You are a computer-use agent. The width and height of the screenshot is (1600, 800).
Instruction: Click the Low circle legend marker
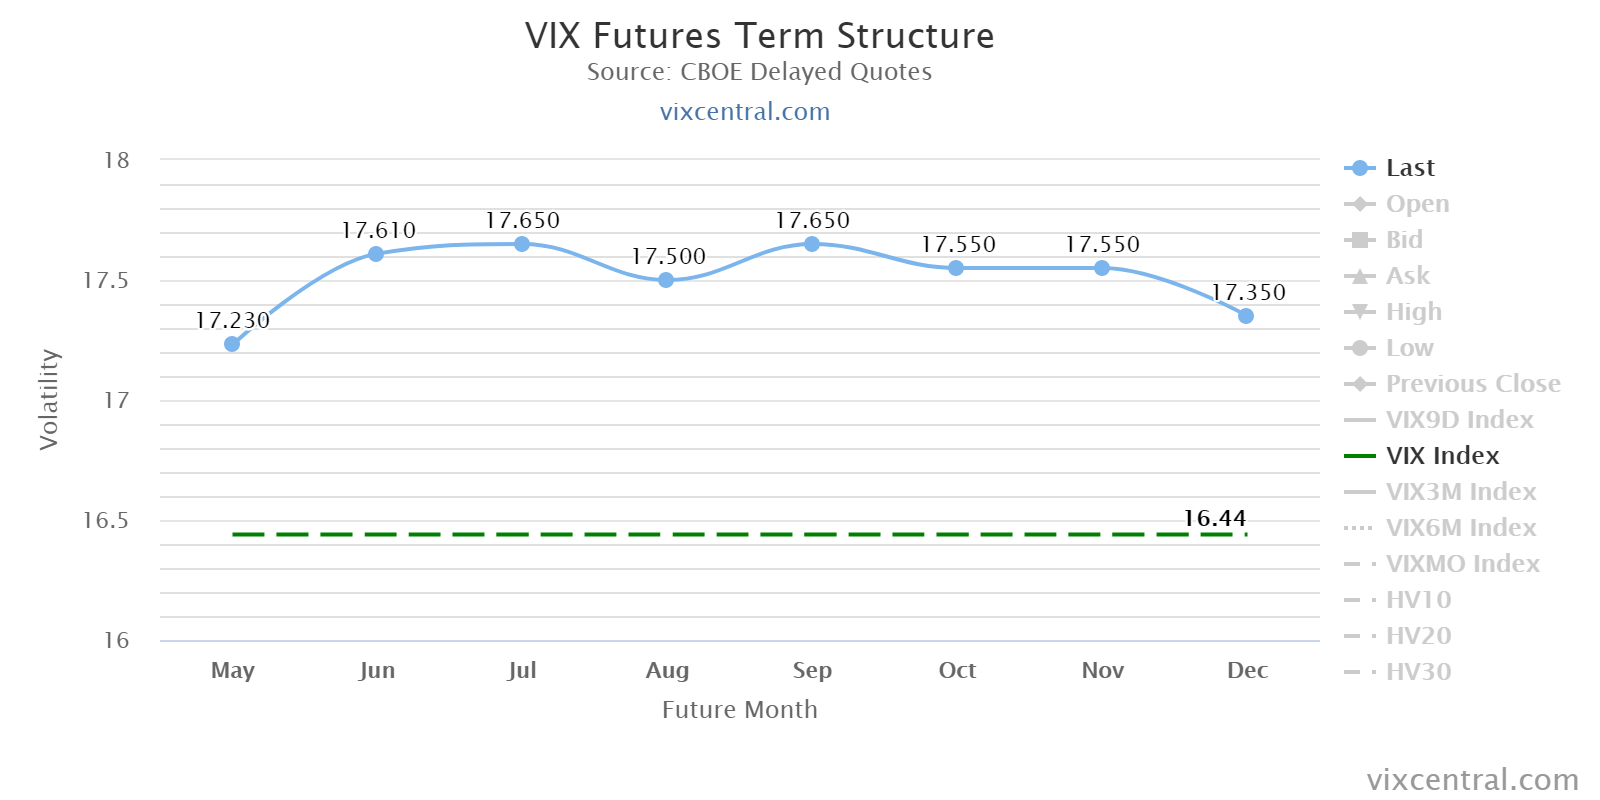click(x=1359, y=348)
